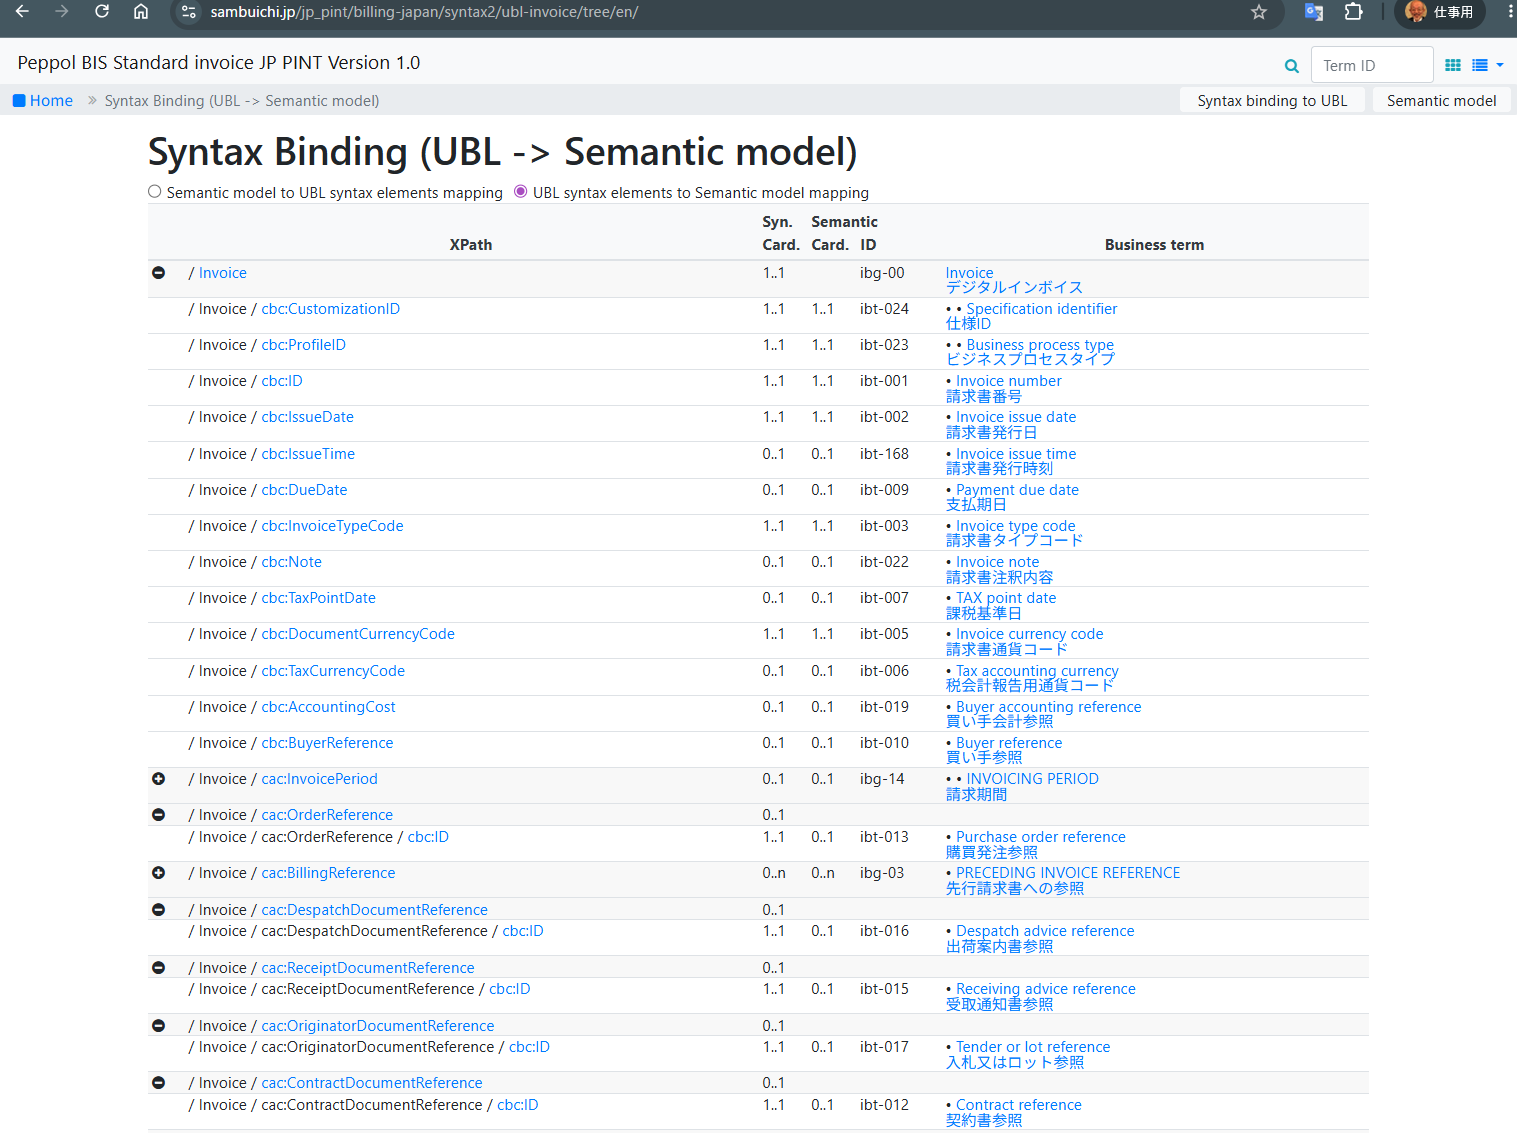Collapse the cac:OriginatorDocumentReference row
1517x1133 pixels.
coord(158,1026)
